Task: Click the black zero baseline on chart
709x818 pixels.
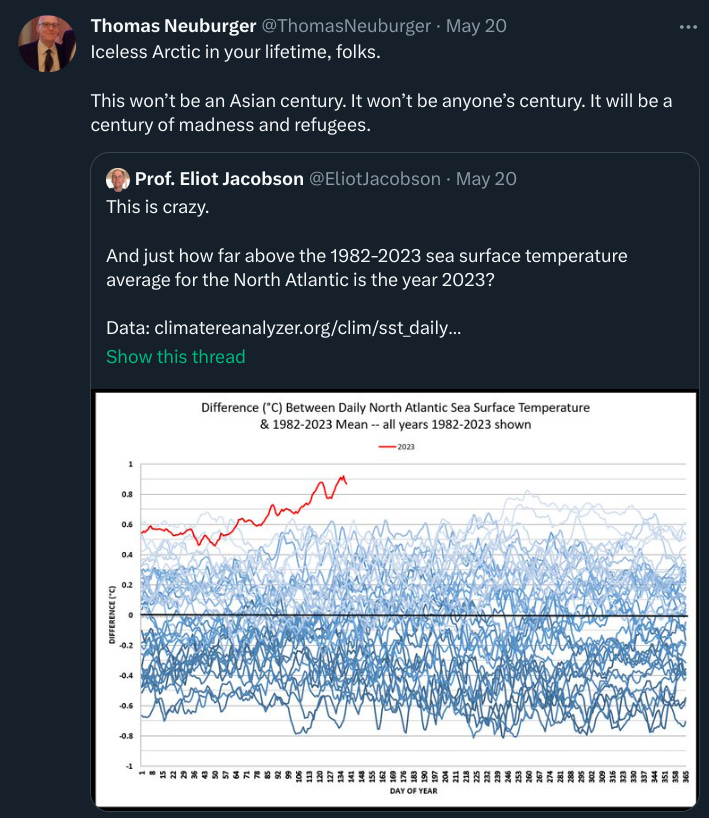Action: click(x=414, y=616)
